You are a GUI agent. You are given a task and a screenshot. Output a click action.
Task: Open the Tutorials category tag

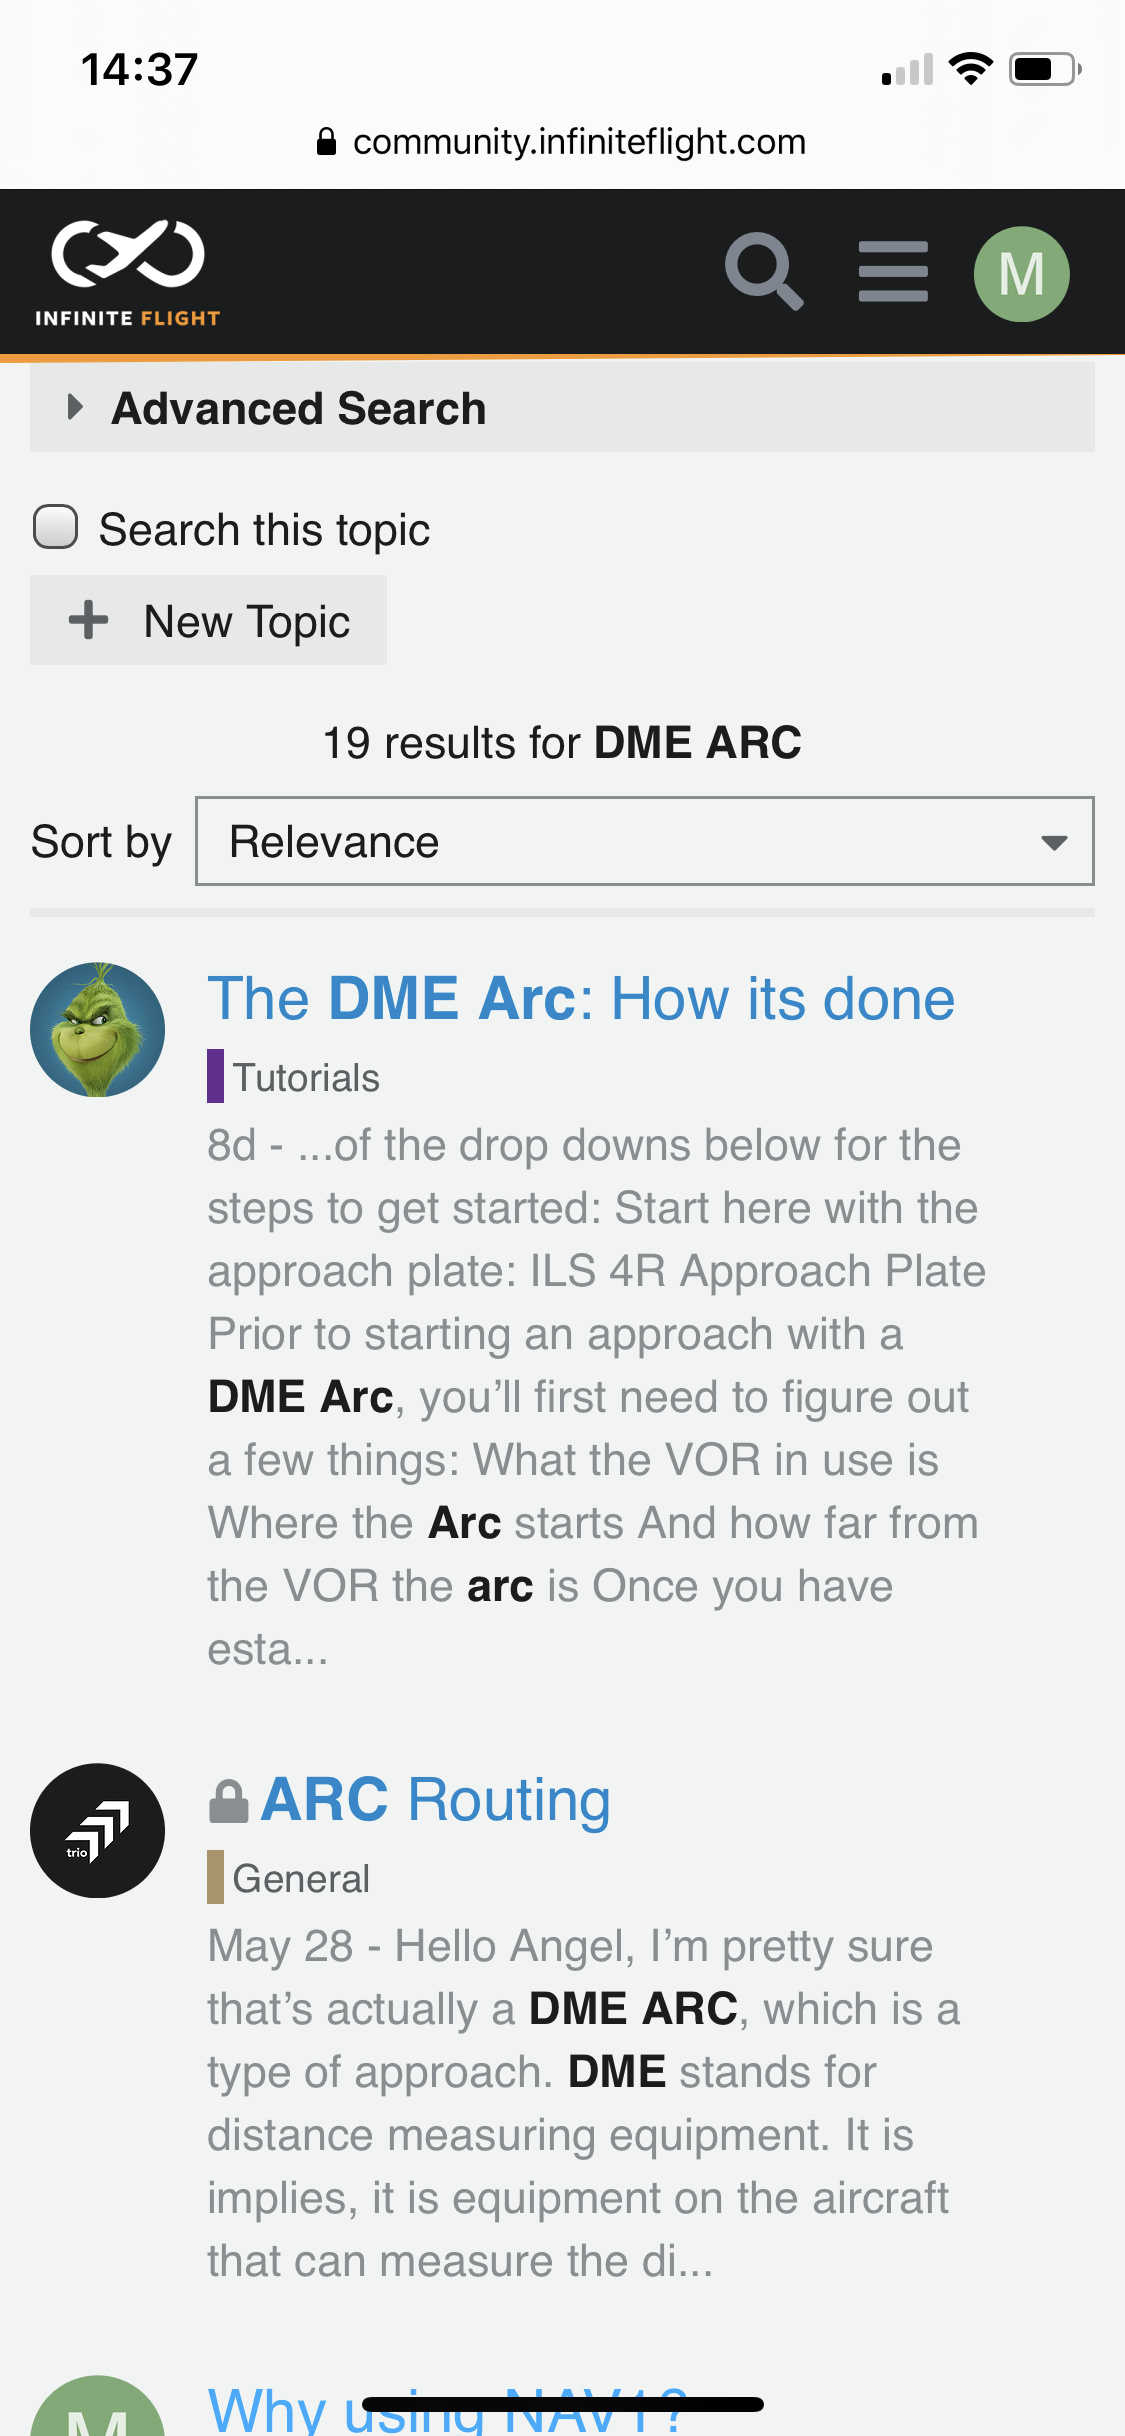[x=294, y=1077]
